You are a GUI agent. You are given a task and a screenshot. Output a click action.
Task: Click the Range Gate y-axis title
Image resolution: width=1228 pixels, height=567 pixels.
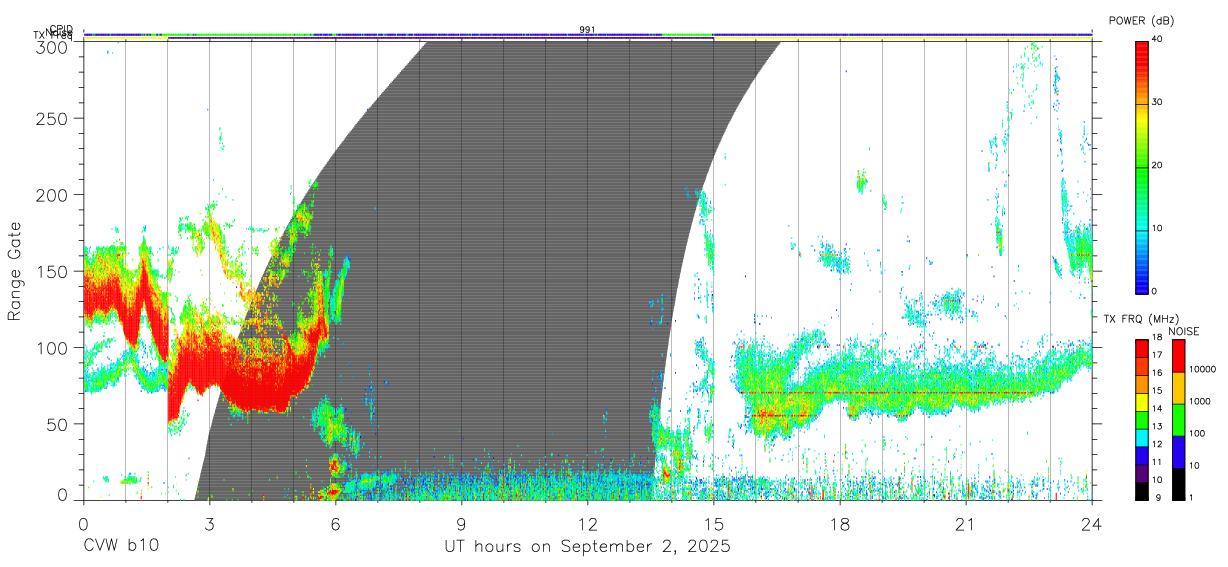coord(16,272)
